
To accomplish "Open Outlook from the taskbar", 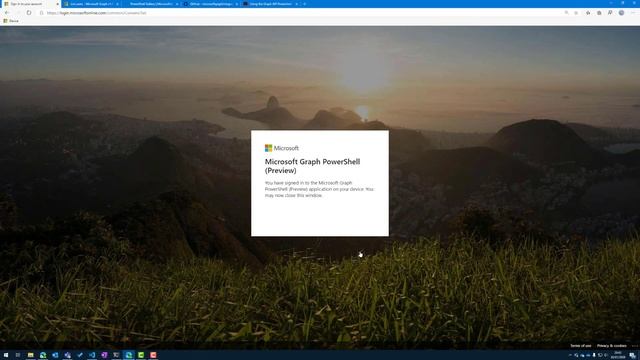I will click(55, 355).
